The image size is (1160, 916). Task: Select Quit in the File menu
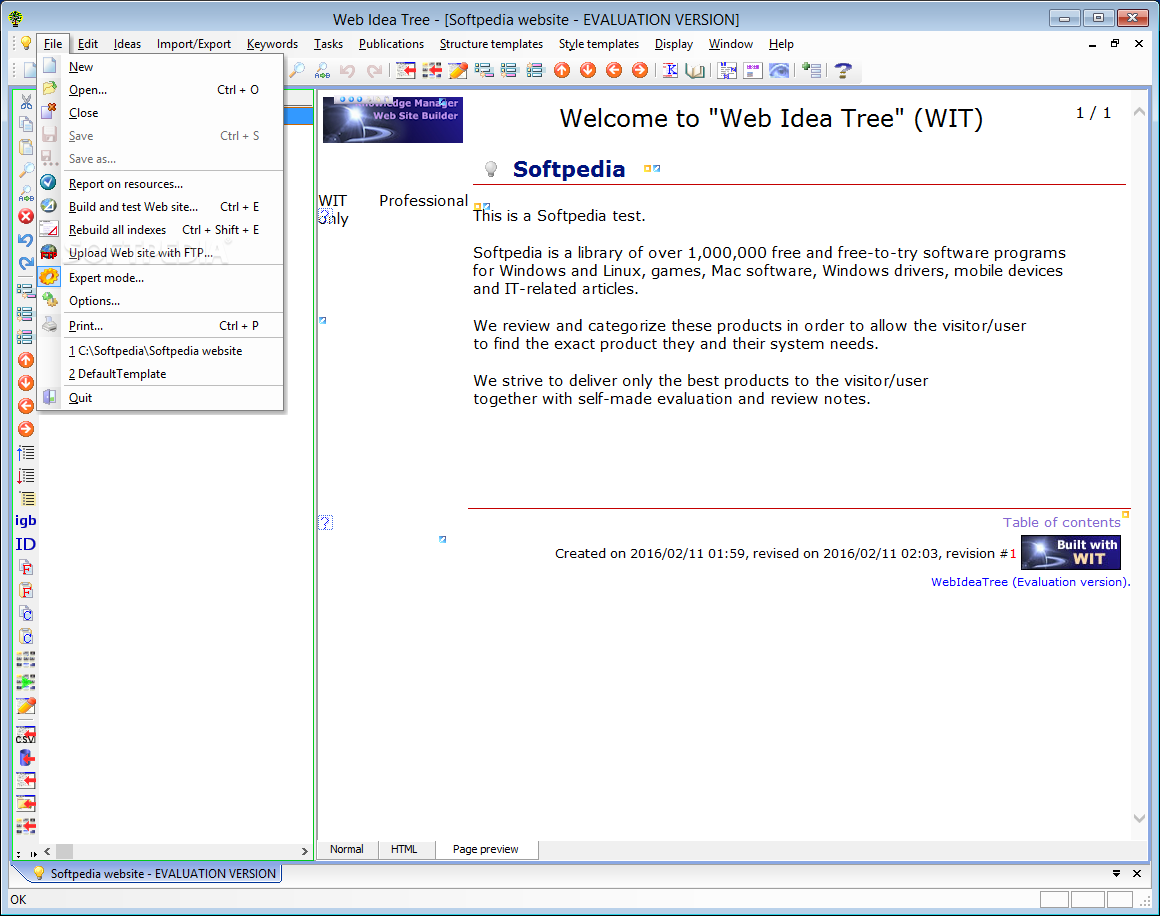tap(161, 397)
